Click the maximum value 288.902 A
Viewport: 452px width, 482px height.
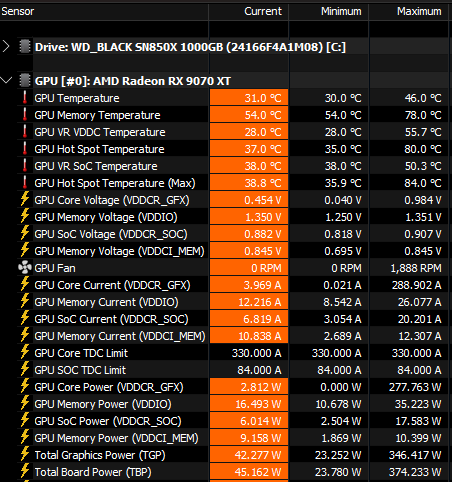417,285
